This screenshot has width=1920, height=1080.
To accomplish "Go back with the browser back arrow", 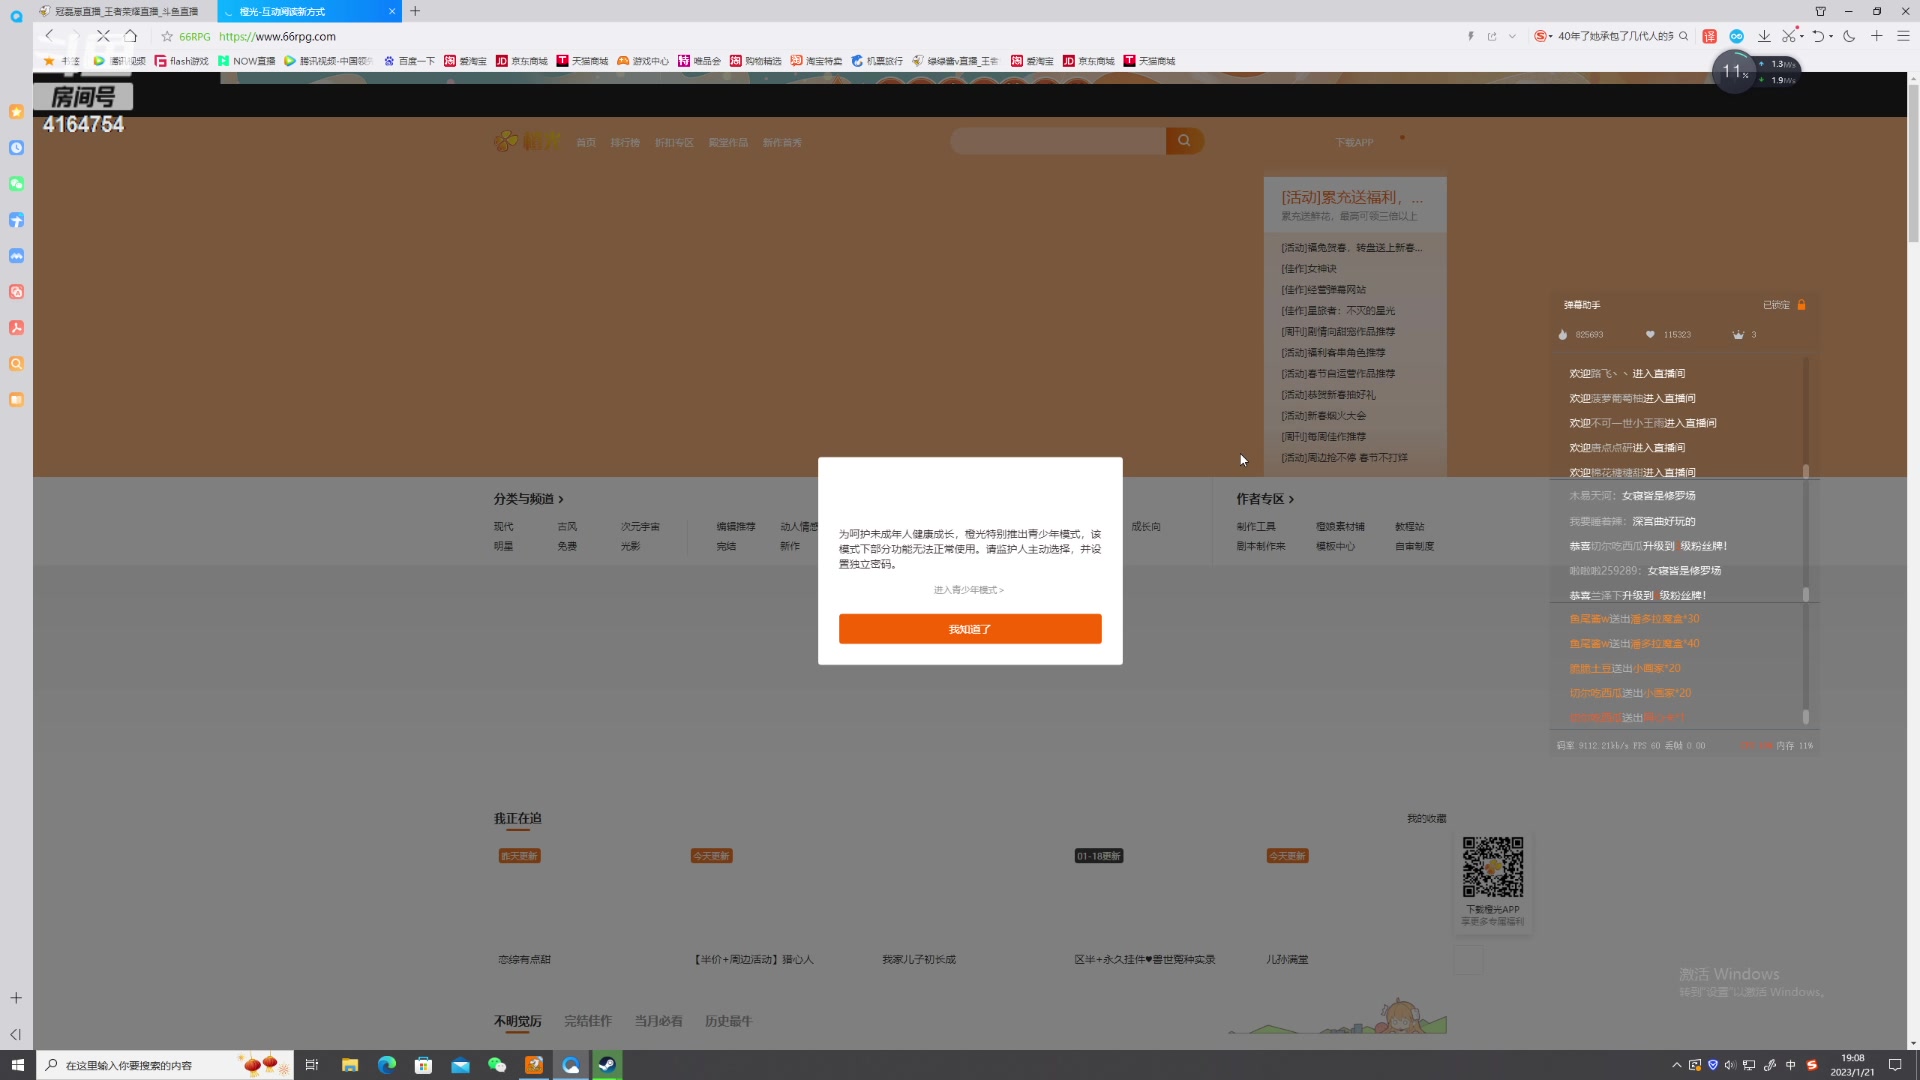I will click(x=49, y=36).
